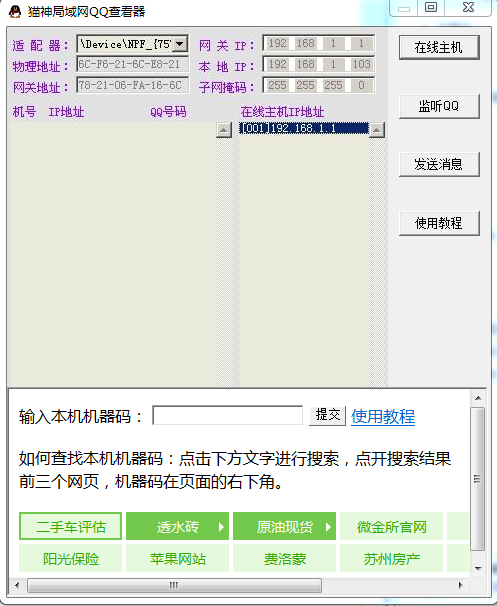Open the 使用教程 button on right panel
This screenshot has height=606, width=497.
point(439,223)
